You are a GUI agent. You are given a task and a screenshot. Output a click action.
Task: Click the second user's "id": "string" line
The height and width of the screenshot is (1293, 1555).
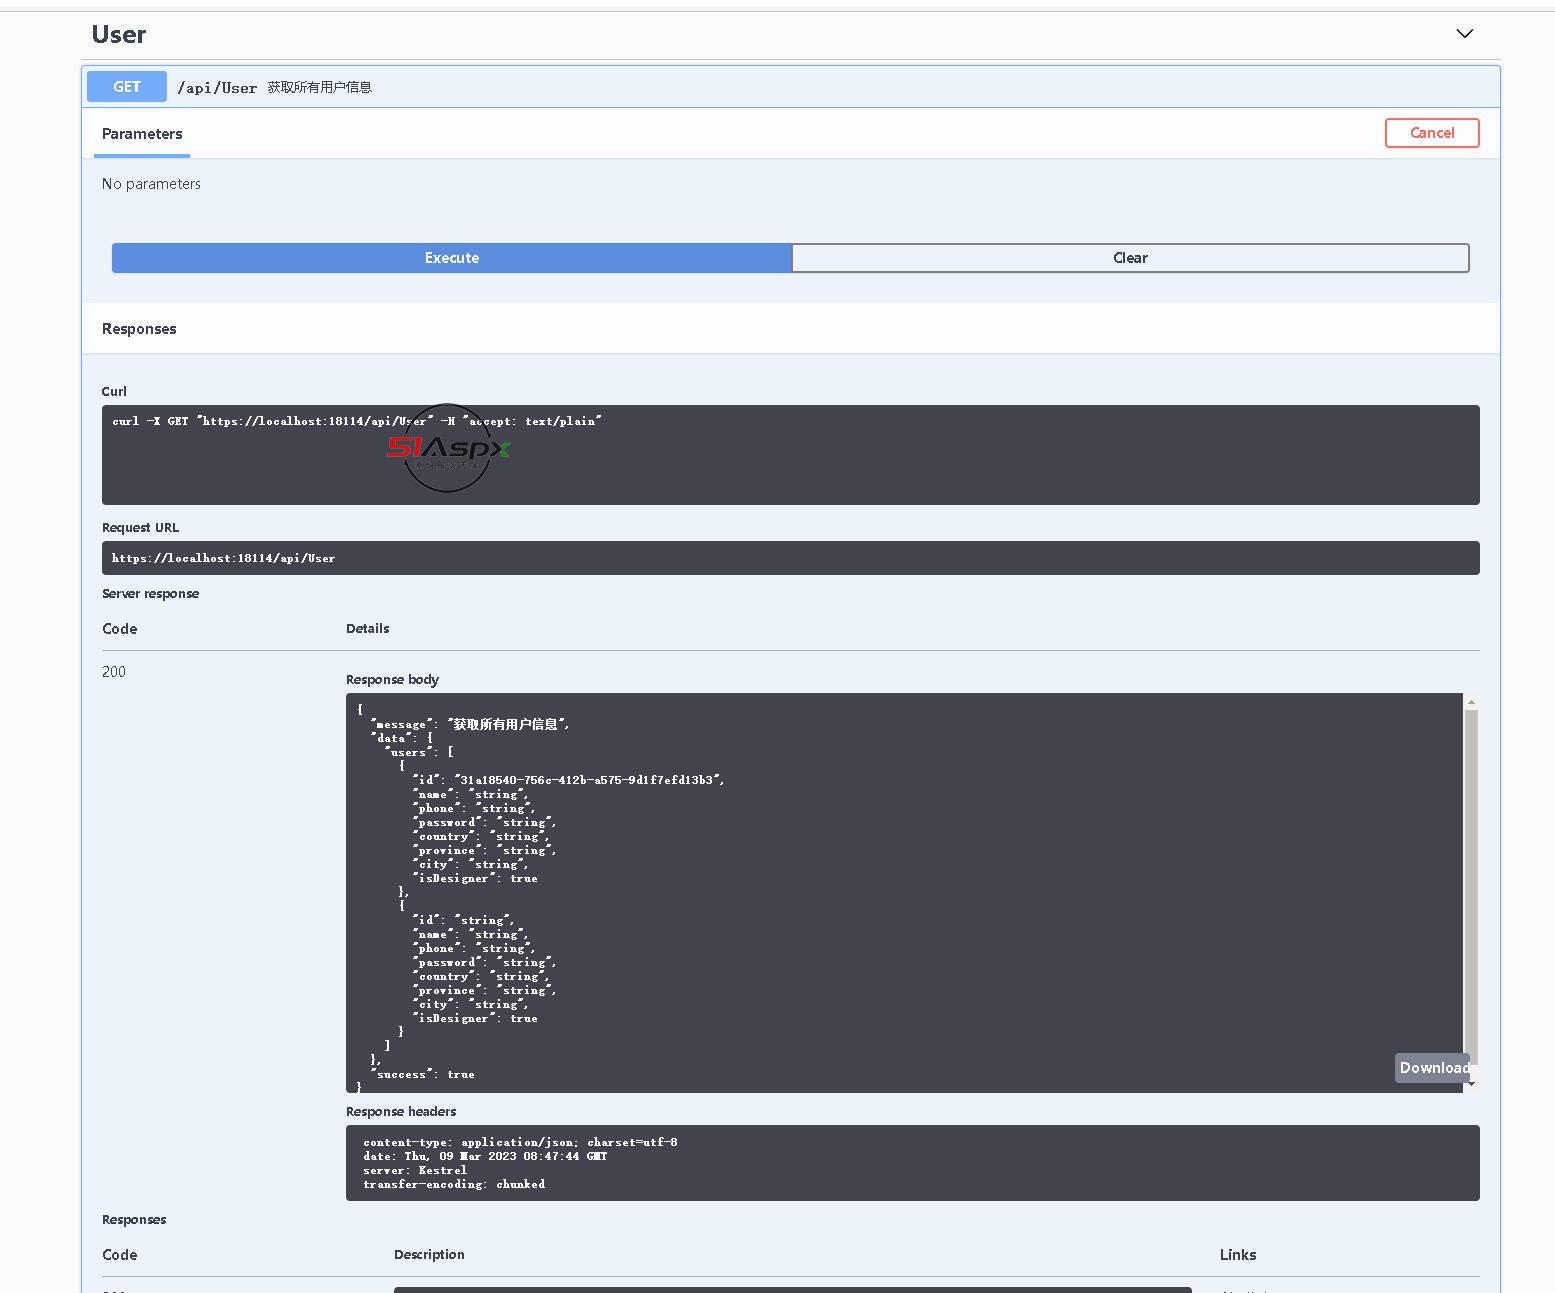(463, 920)
